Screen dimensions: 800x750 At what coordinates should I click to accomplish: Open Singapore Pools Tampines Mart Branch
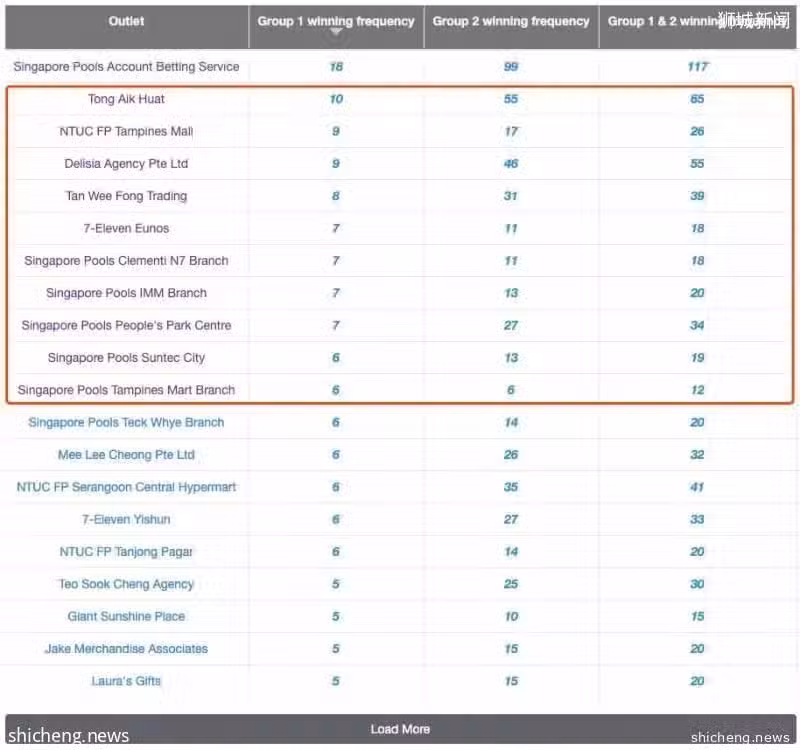127,390
